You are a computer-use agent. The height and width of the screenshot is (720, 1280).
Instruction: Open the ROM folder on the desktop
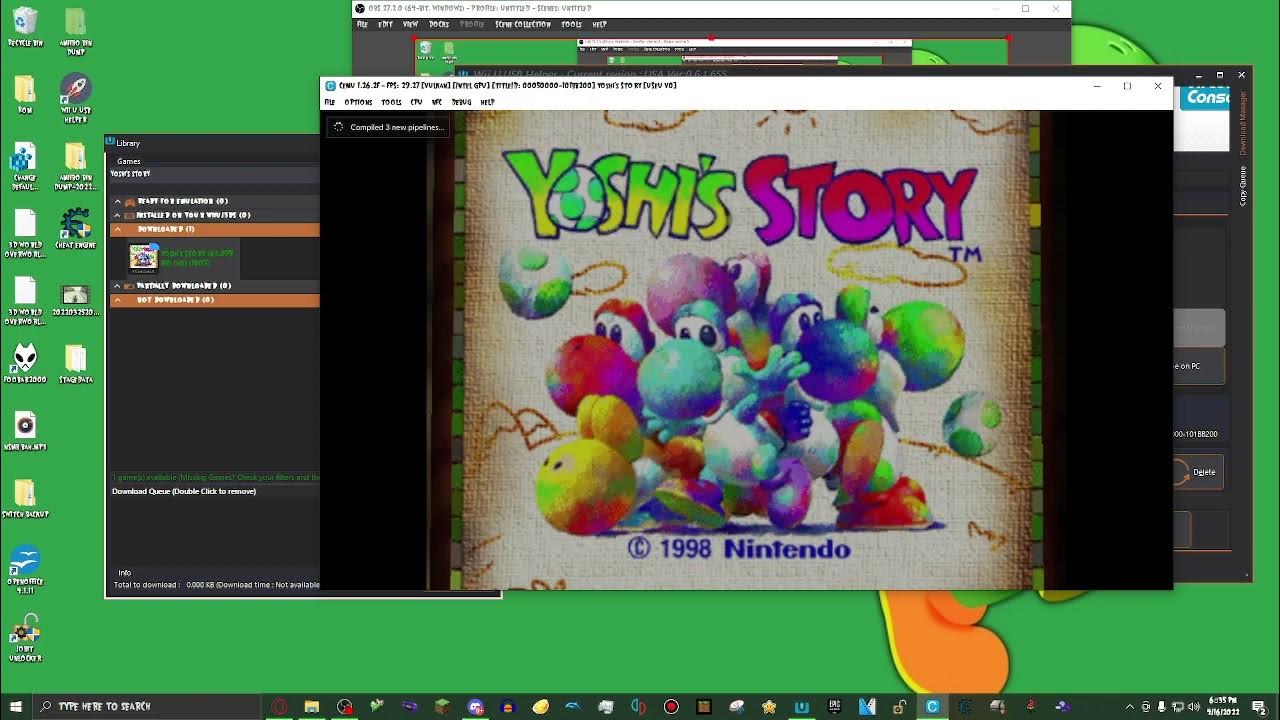25,94
